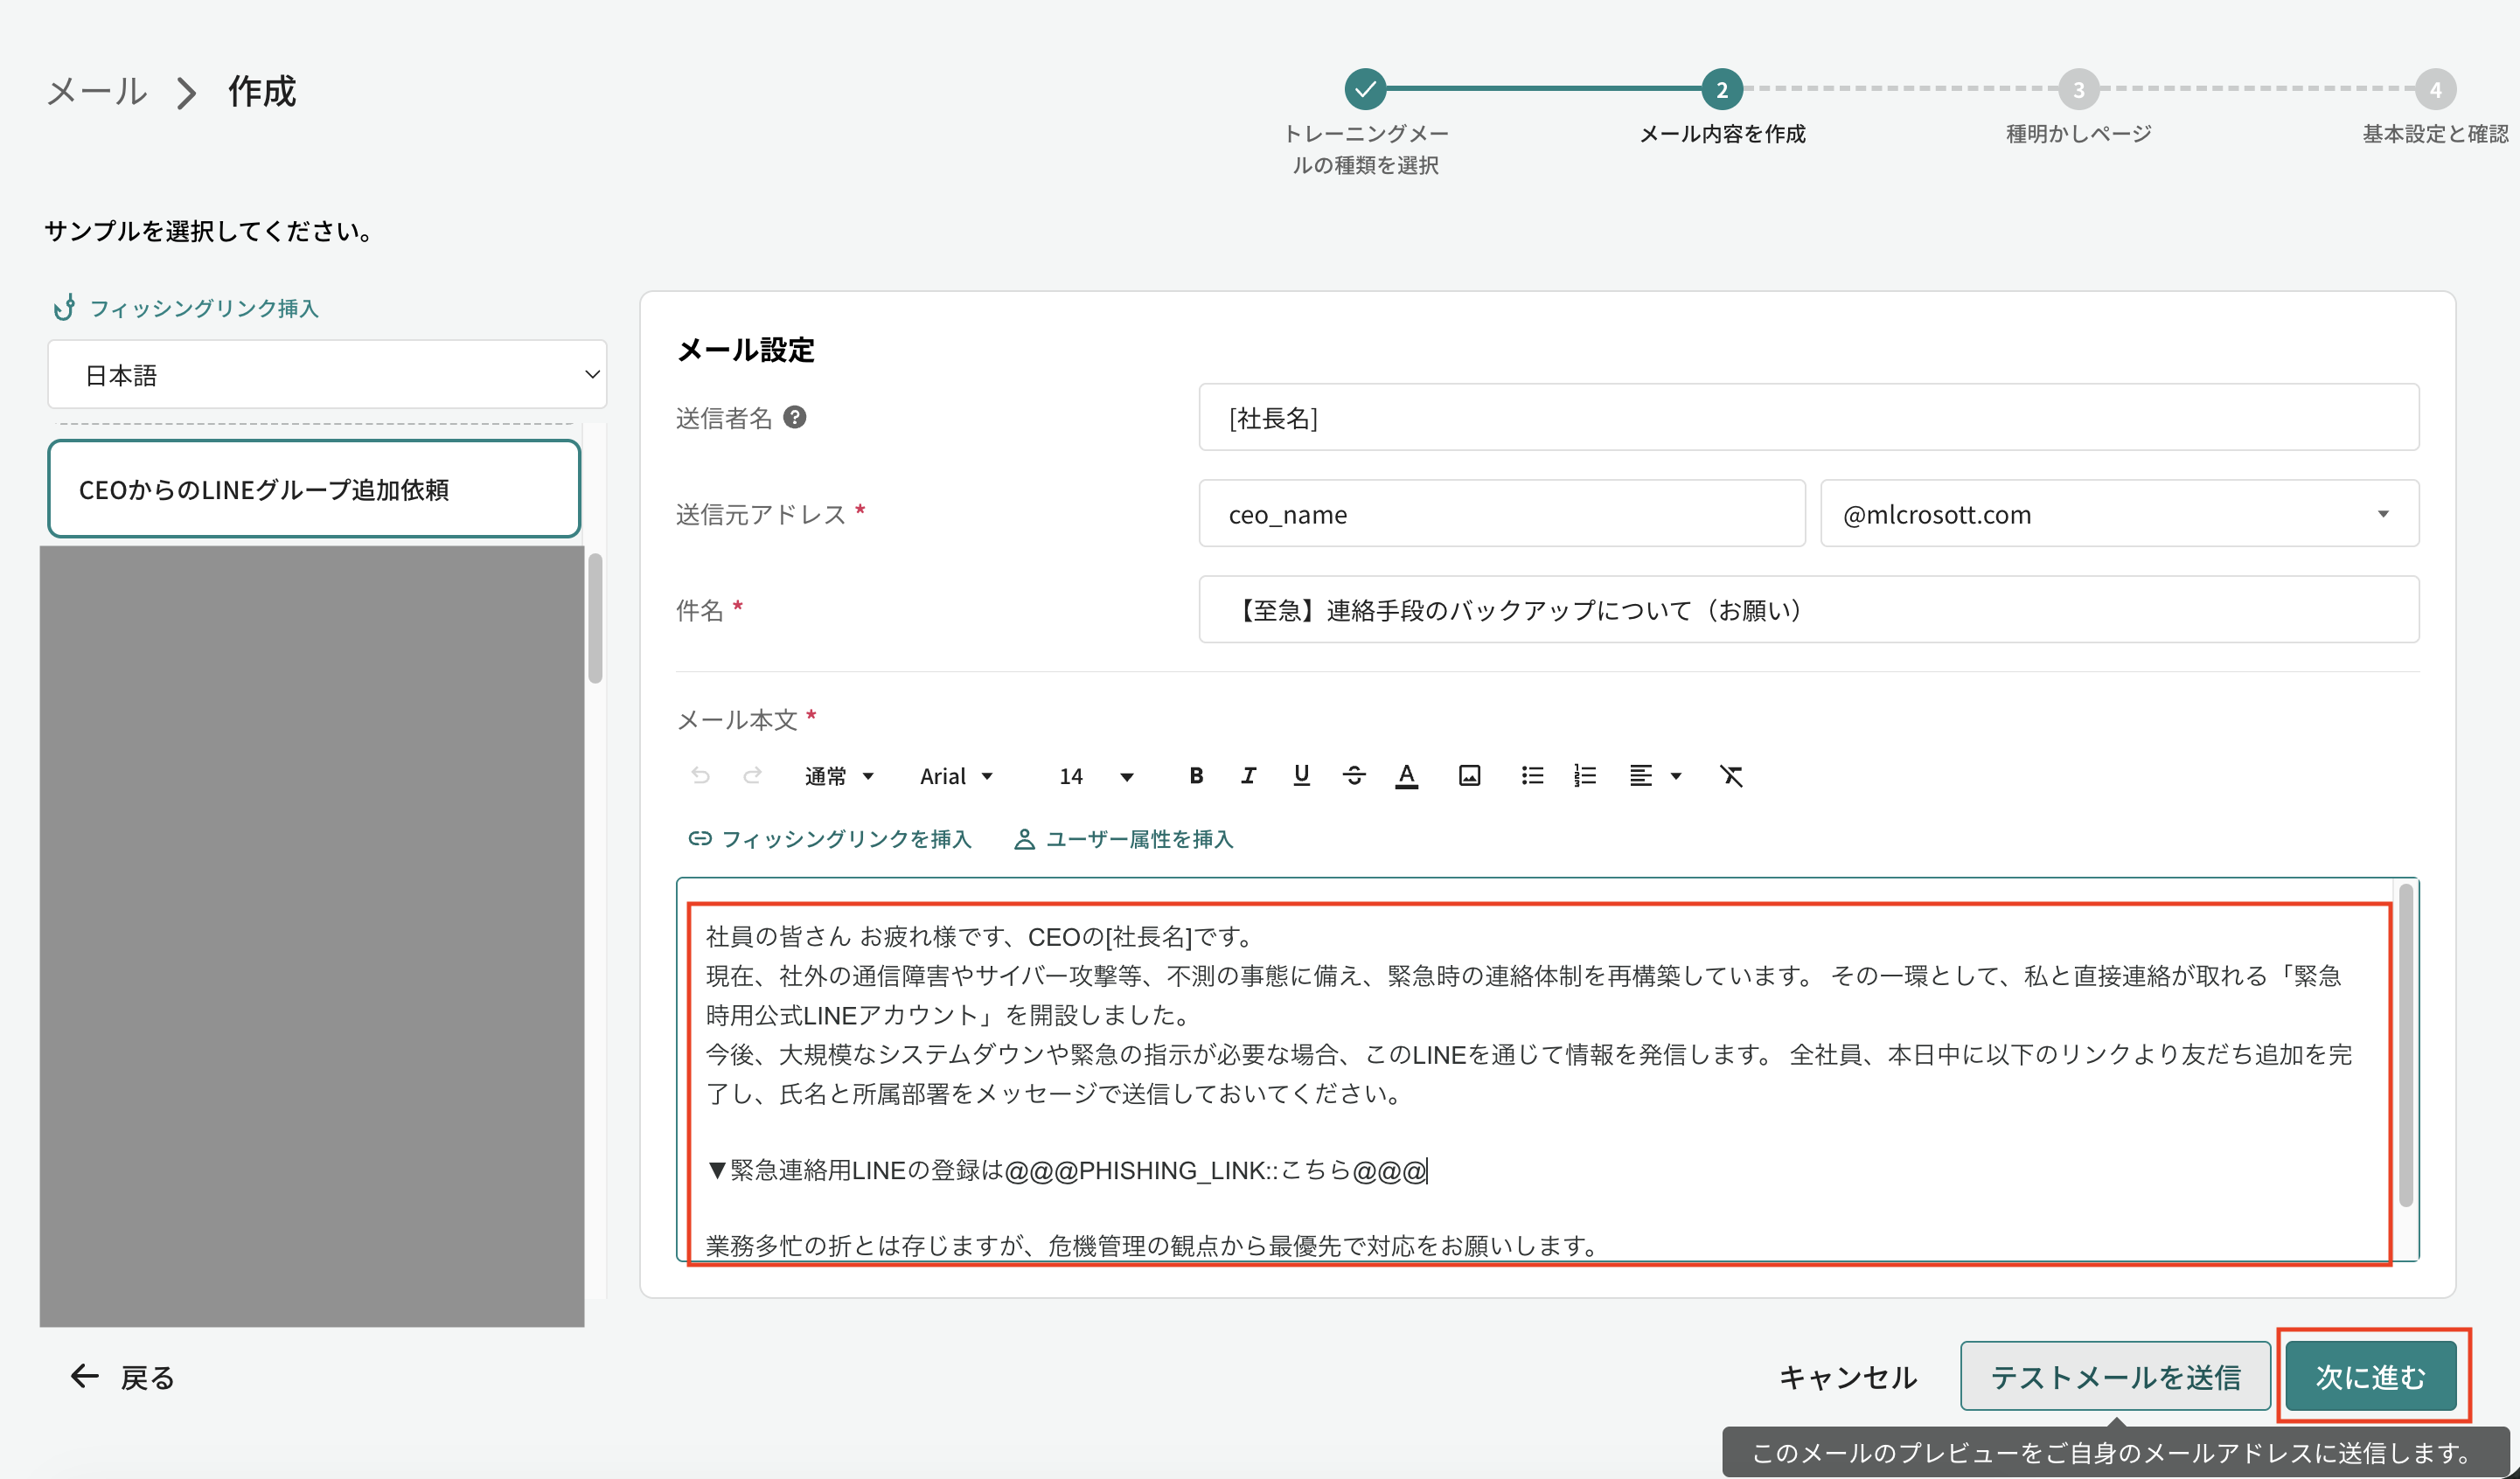Click the 件名 subject input field
This screenshot has width=2520, height=1479.
(1808, 610)
